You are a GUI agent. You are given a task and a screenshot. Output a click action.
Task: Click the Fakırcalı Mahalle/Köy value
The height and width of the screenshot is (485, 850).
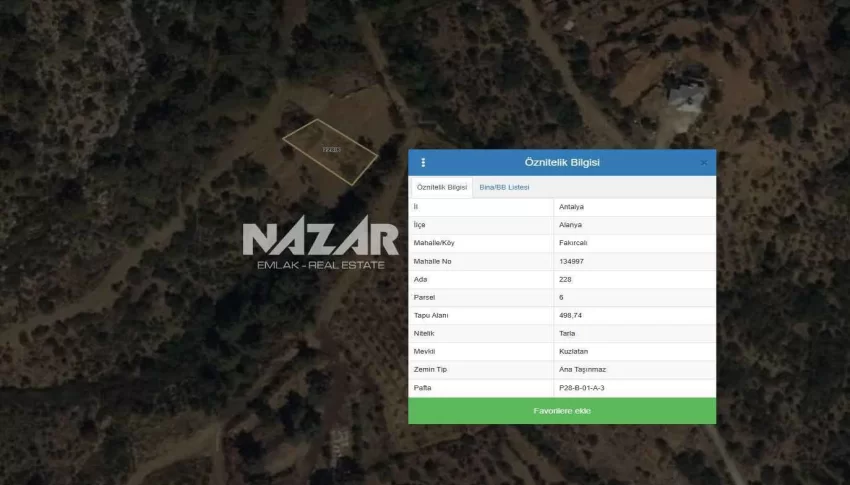click(x=573, y=243)
